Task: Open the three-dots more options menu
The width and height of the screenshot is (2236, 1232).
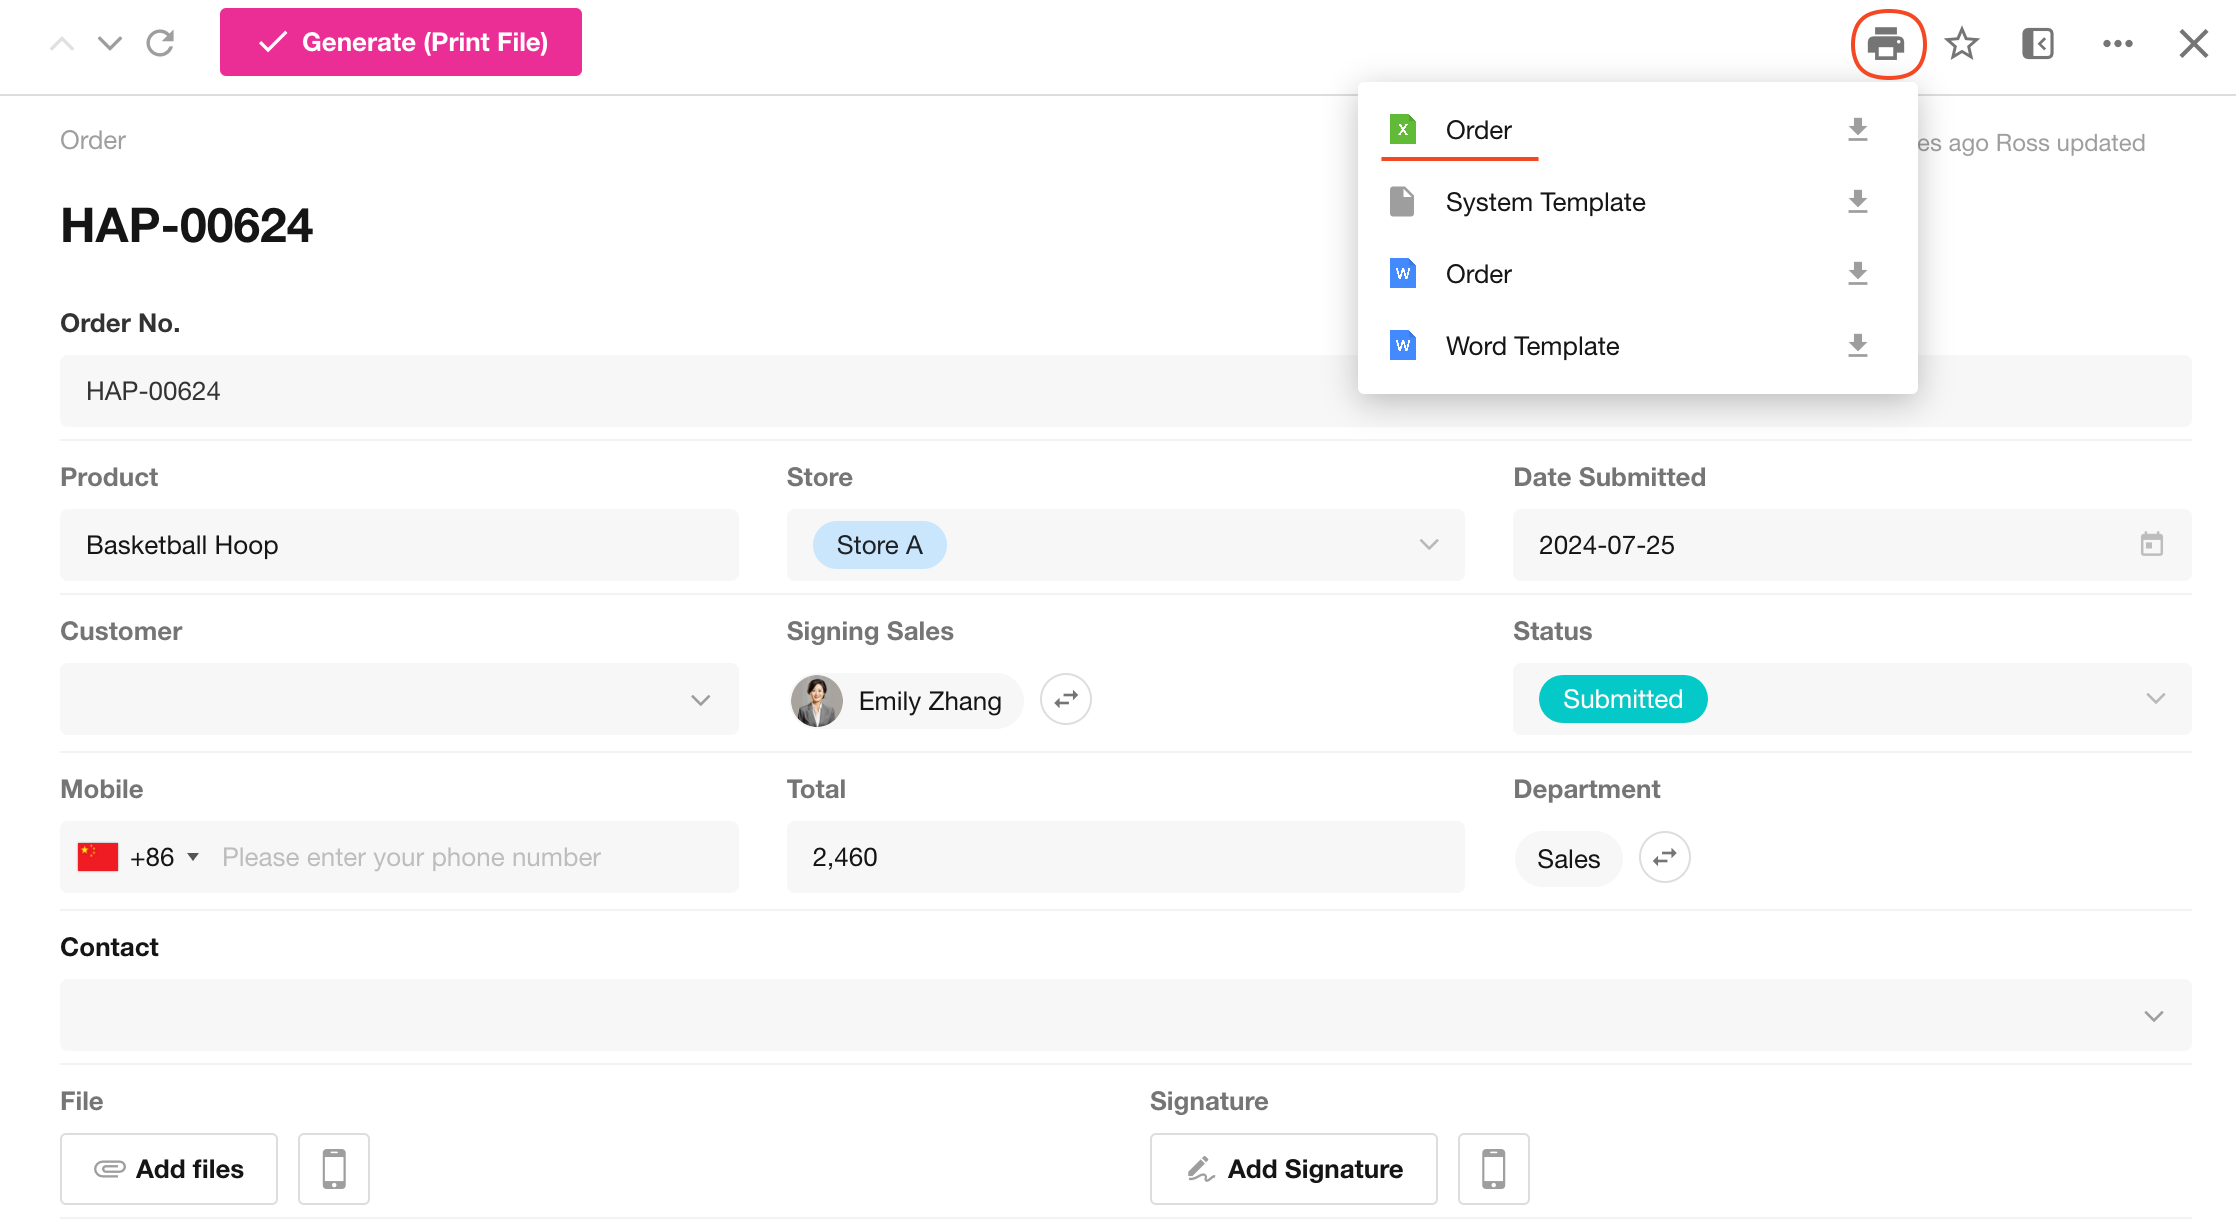Action: [2117, 44]
